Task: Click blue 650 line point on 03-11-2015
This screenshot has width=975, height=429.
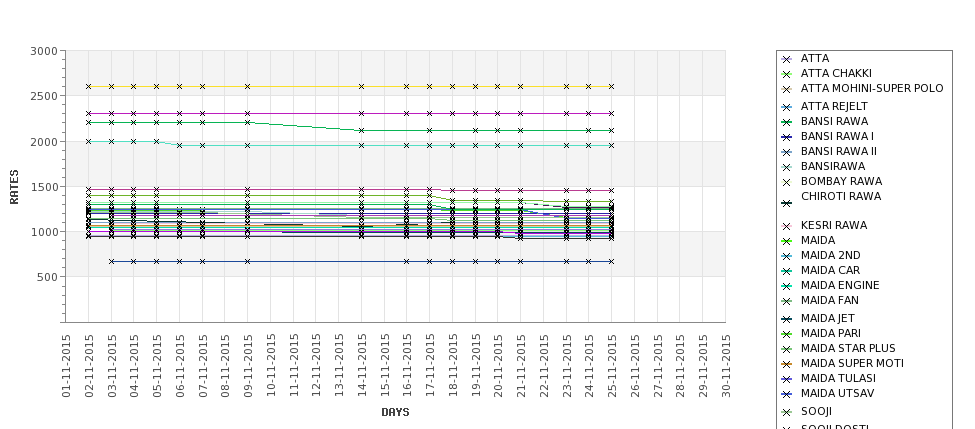Action: [111, 261]
